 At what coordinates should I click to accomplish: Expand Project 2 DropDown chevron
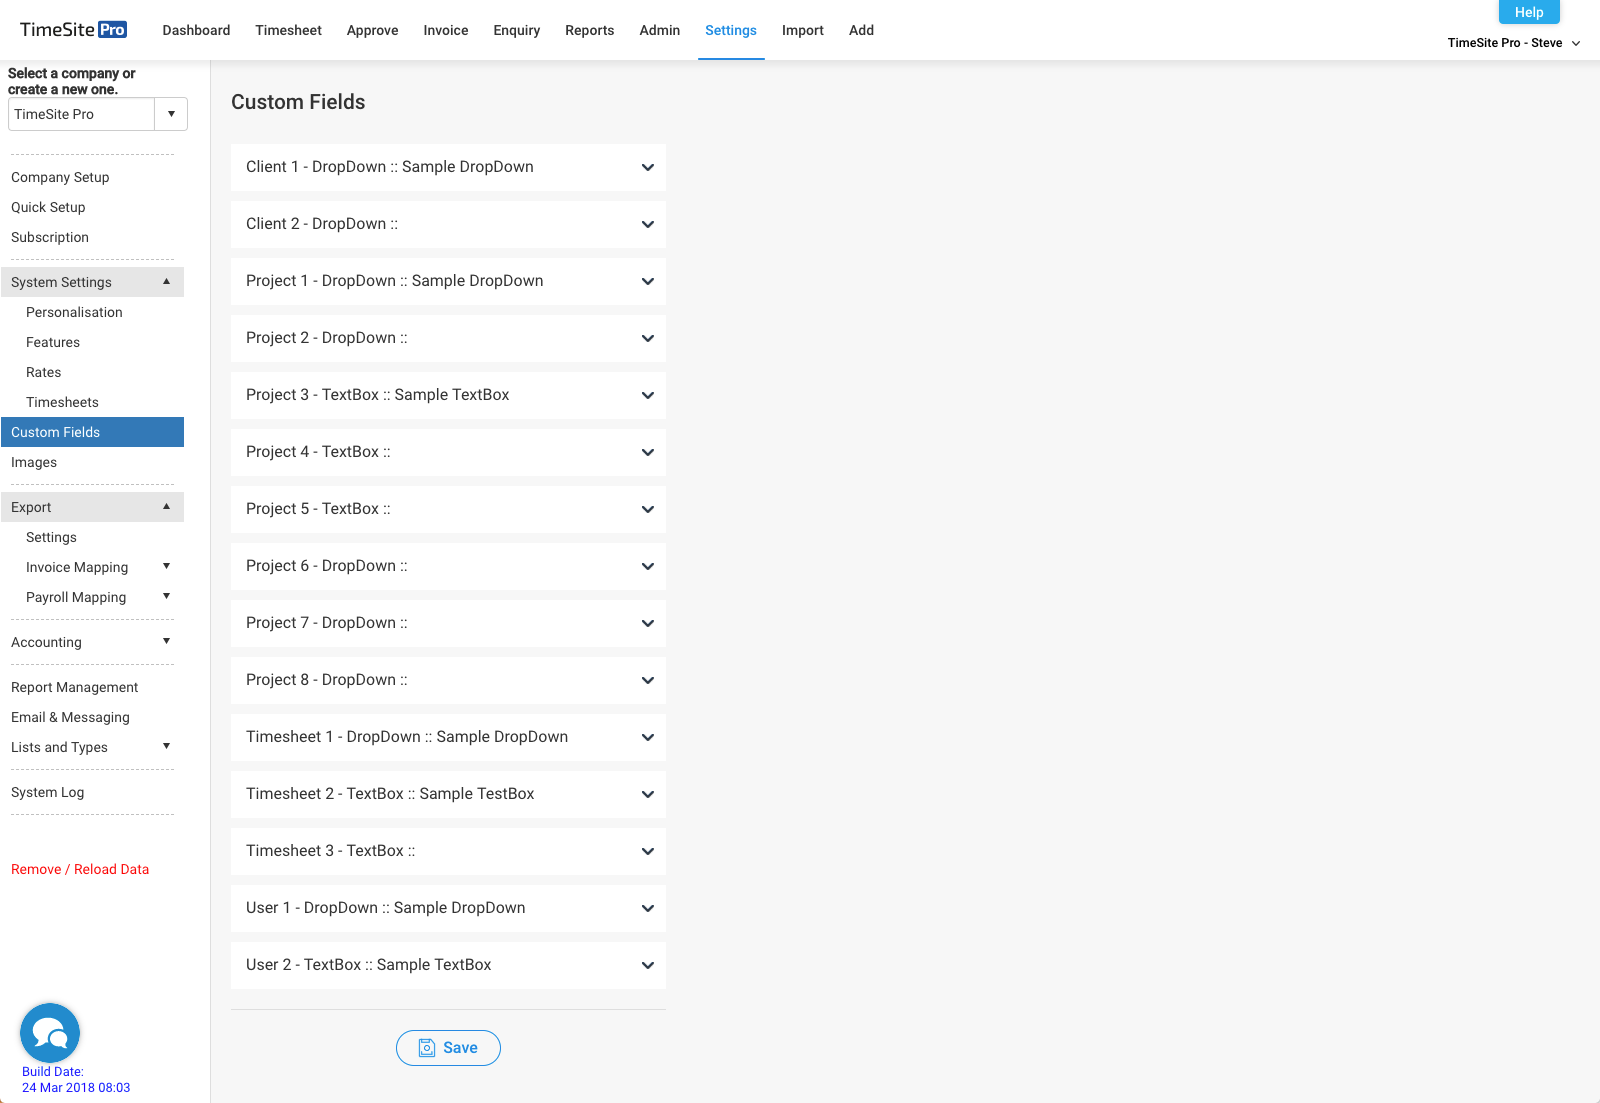(x=648, y=339)
